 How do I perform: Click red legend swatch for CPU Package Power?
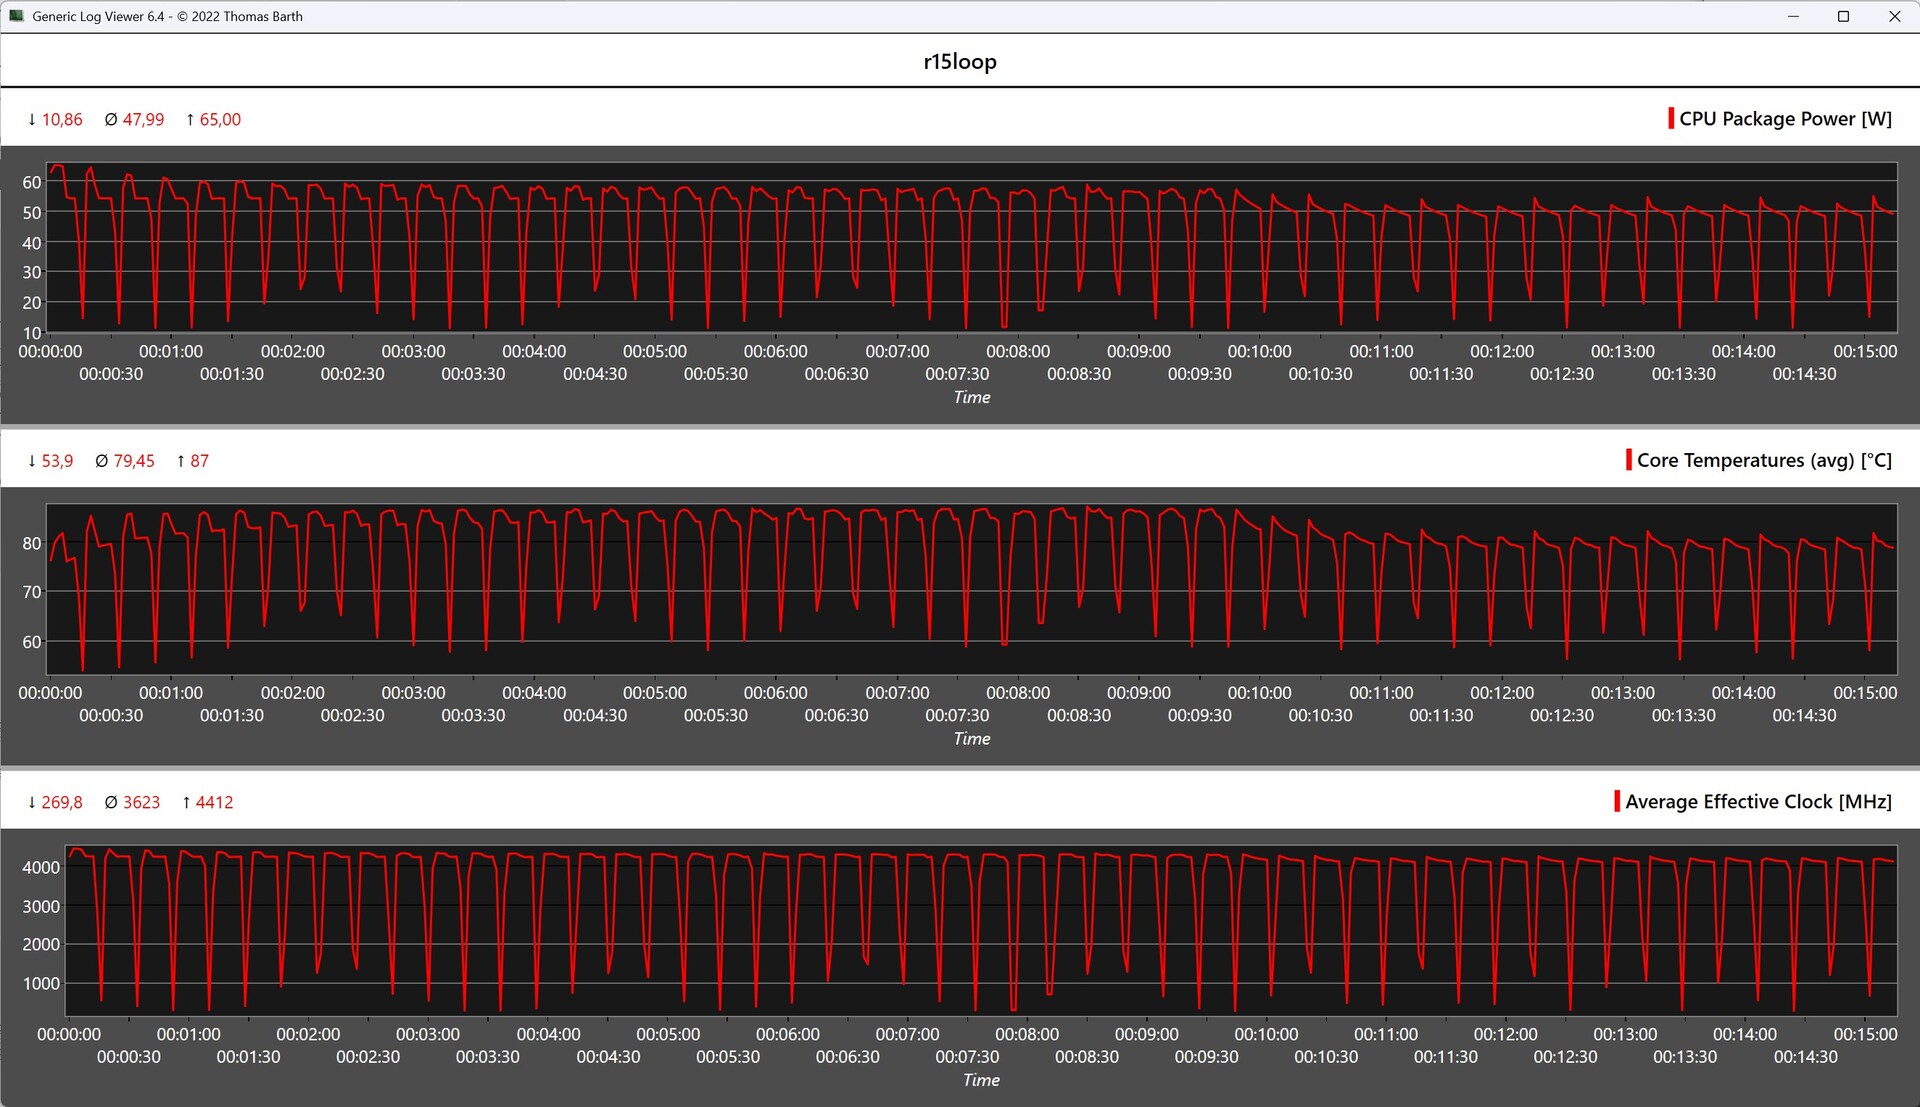1670,119
